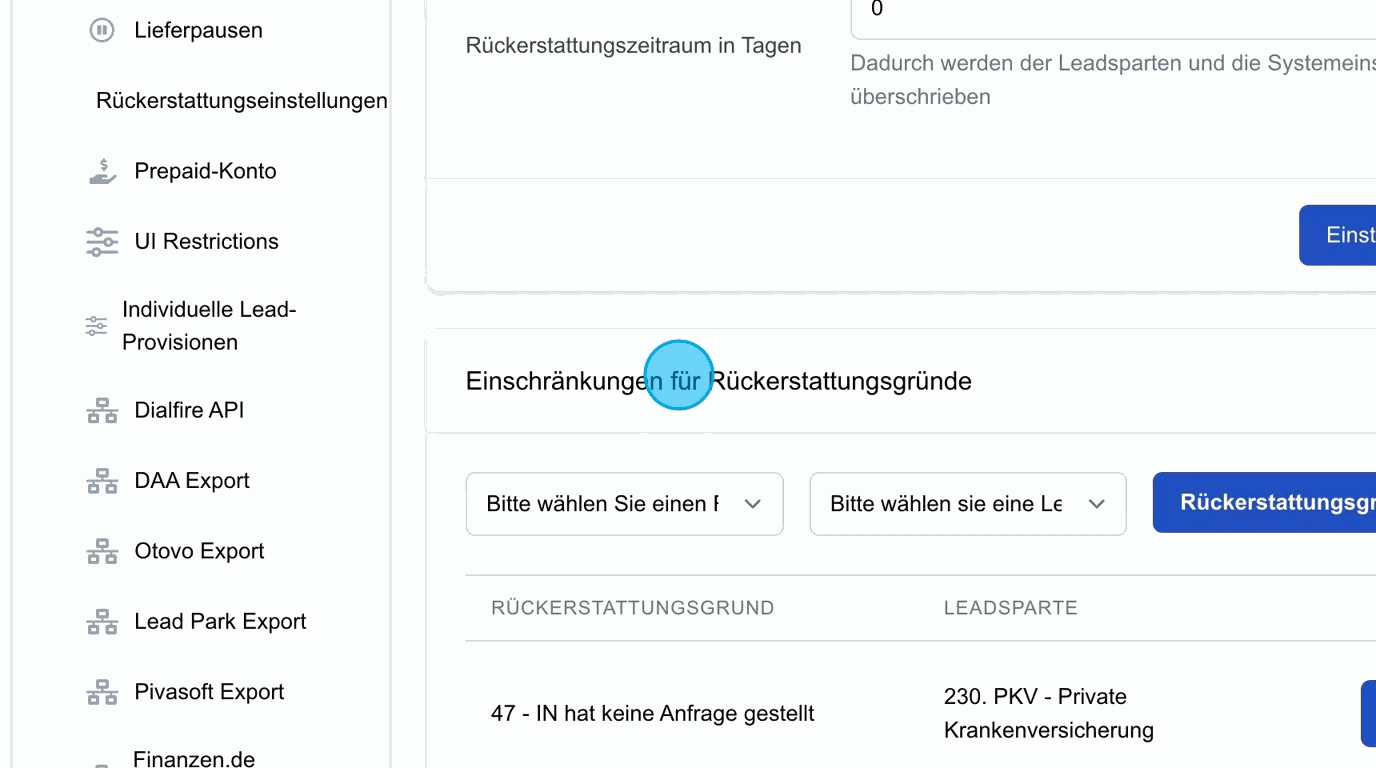Click the UI Restrictions sliders icon
Image resolution: width=1376 pixels, height=768 pixels.
click(x=102, y=241)
